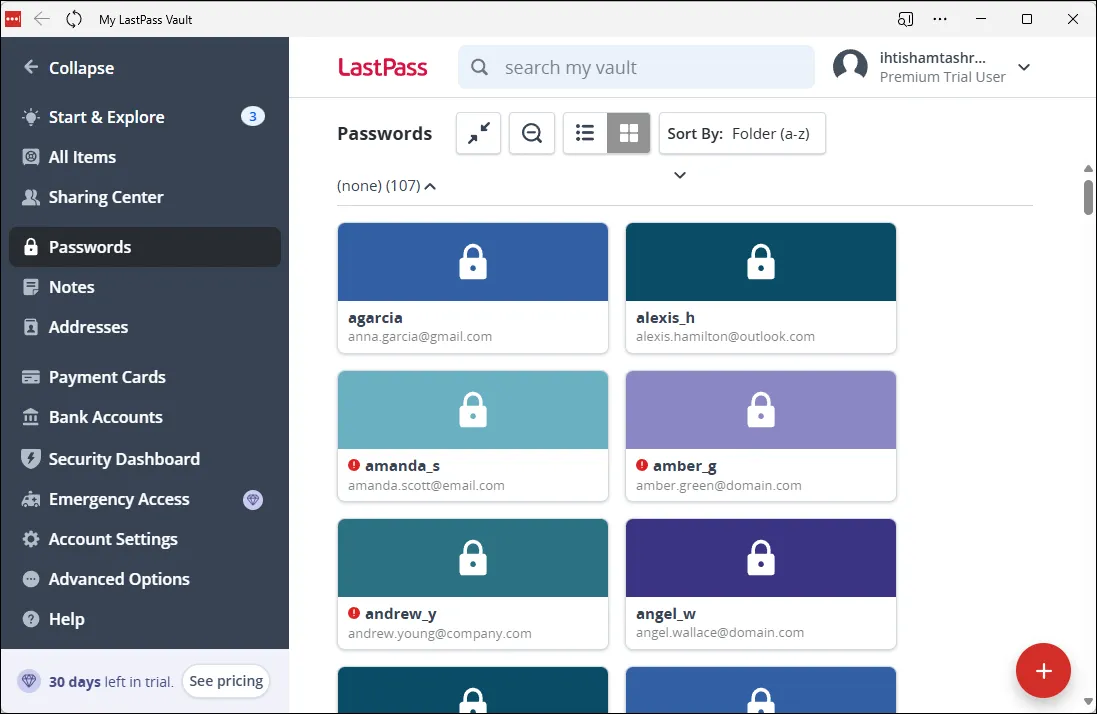
Task: Click the zoom out magnifier icon
Action: (x=531, y=132)
